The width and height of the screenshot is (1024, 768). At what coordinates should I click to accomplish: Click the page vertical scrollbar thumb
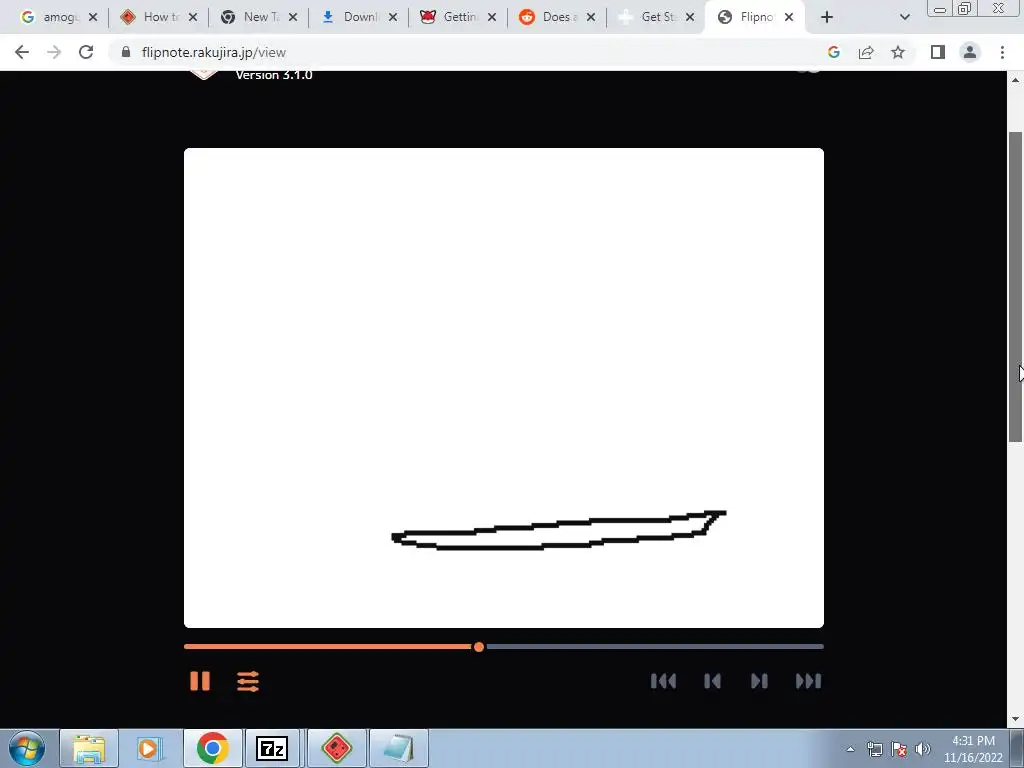pyautogui.click(x=1015, y=287)
